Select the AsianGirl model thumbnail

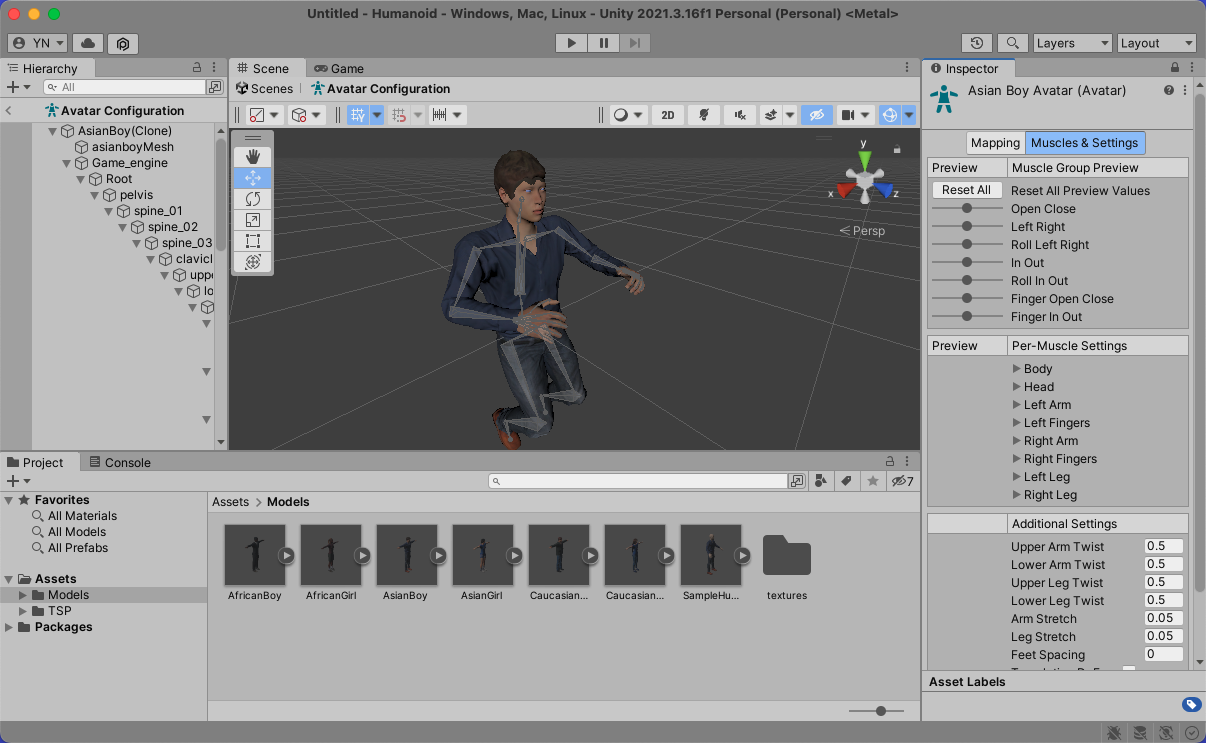(x=482, y=555)
